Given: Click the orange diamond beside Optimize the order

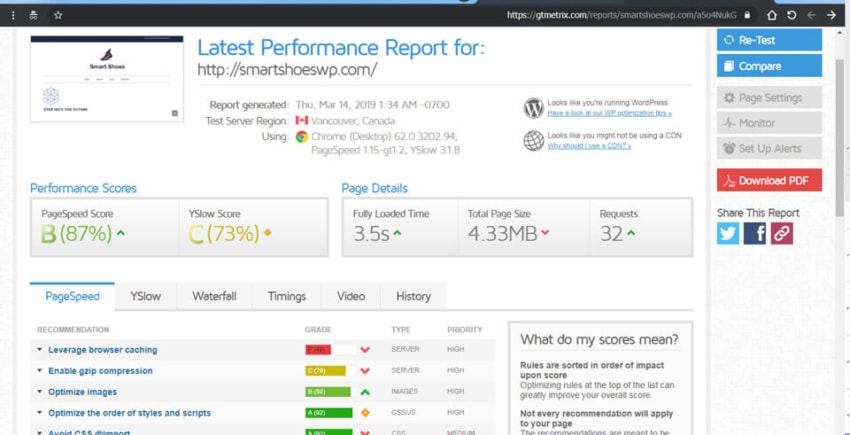Looking at the screenshot, I should (365, 413).
